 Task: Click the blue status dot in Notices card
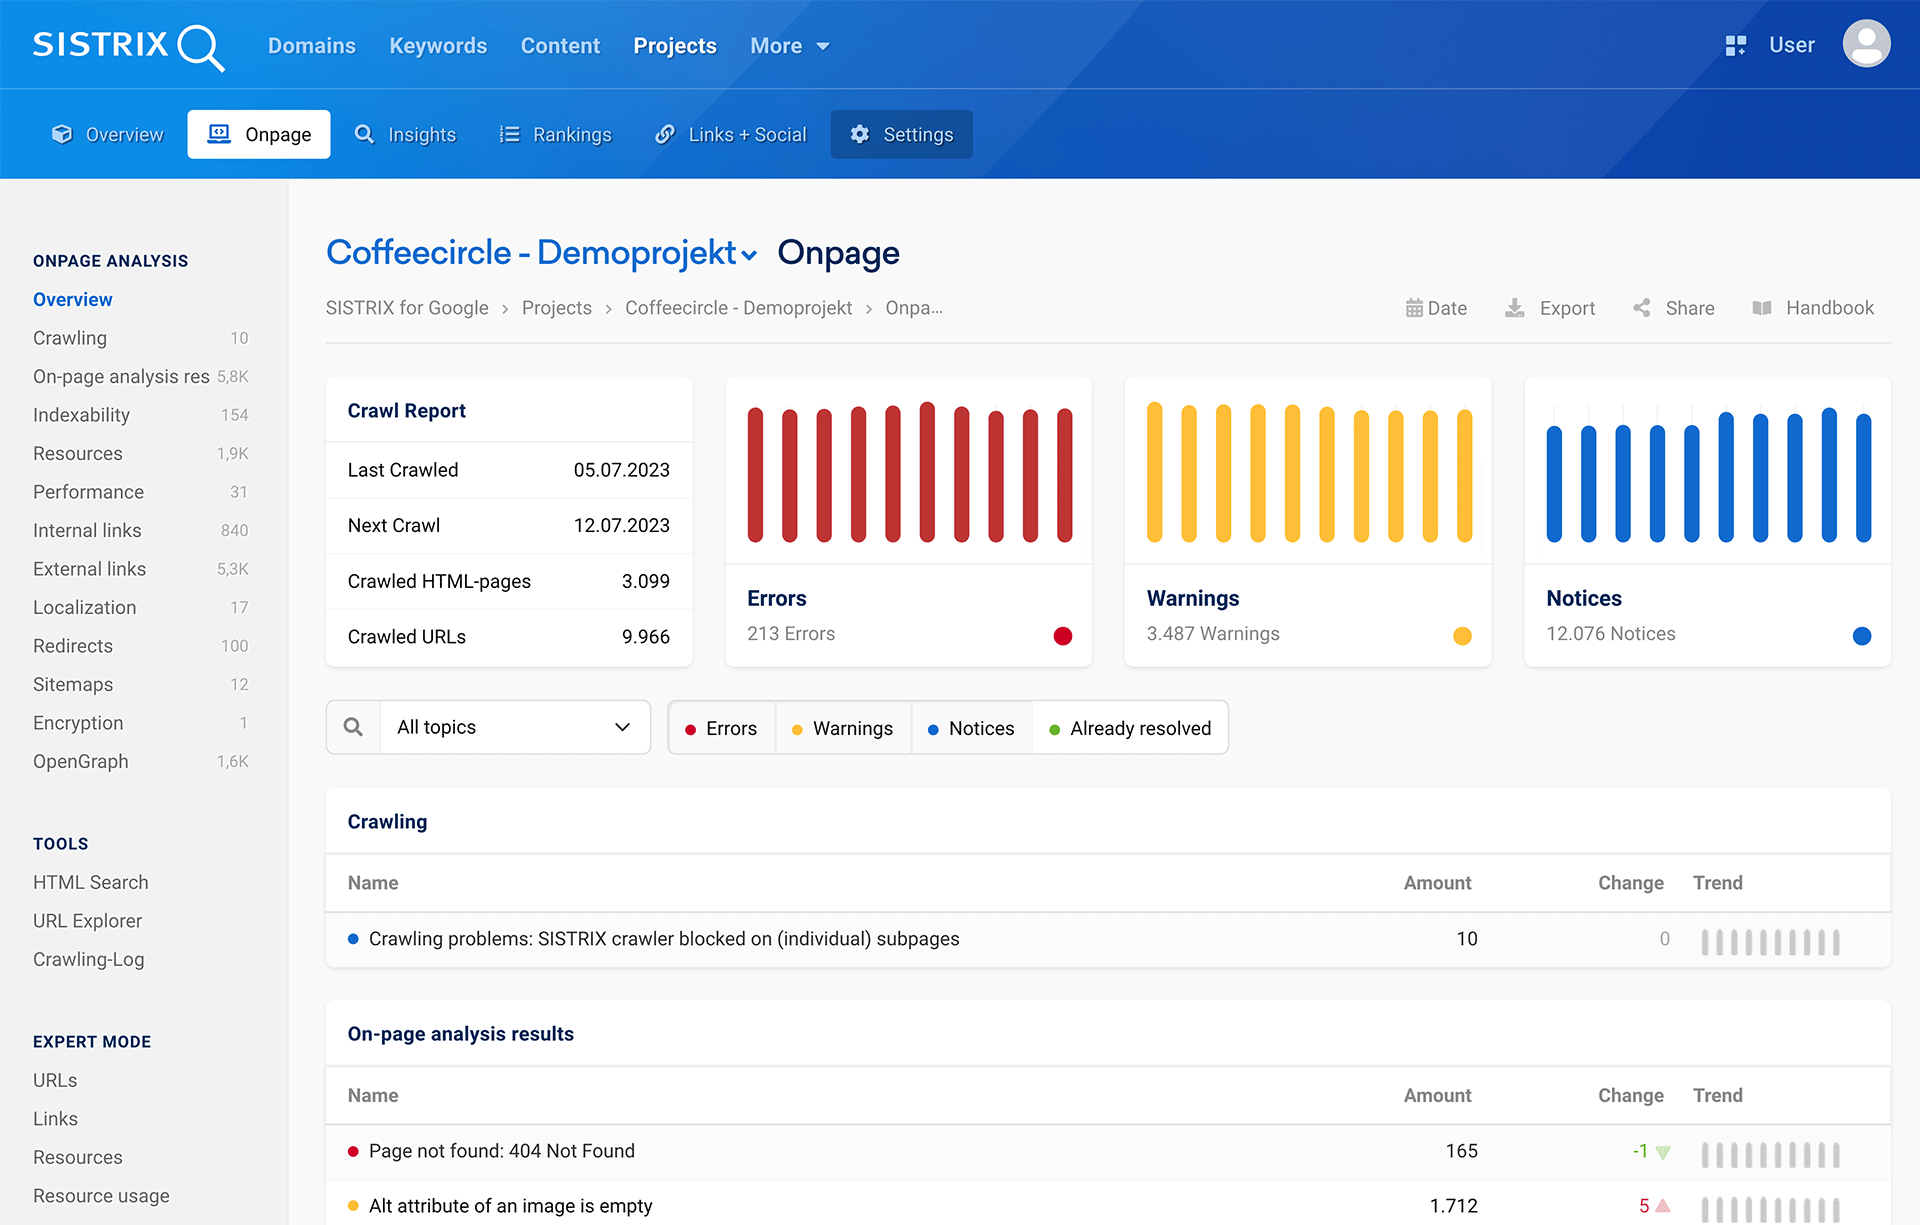[x=1862, y=636]
